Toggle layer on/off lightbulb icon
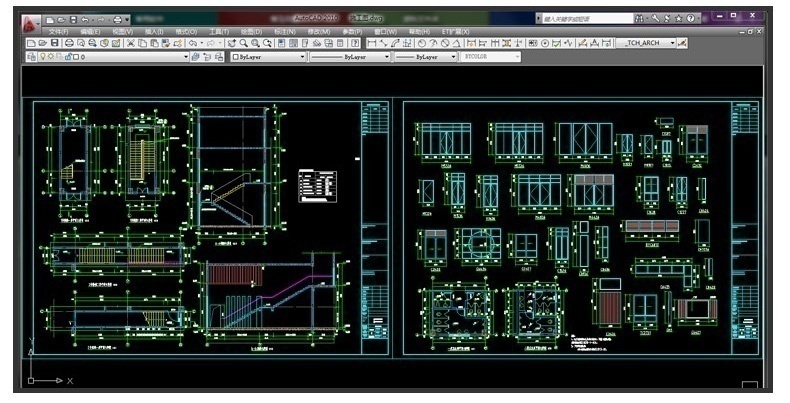The height and width of the screenshot is (403, 790). (42, 58)
